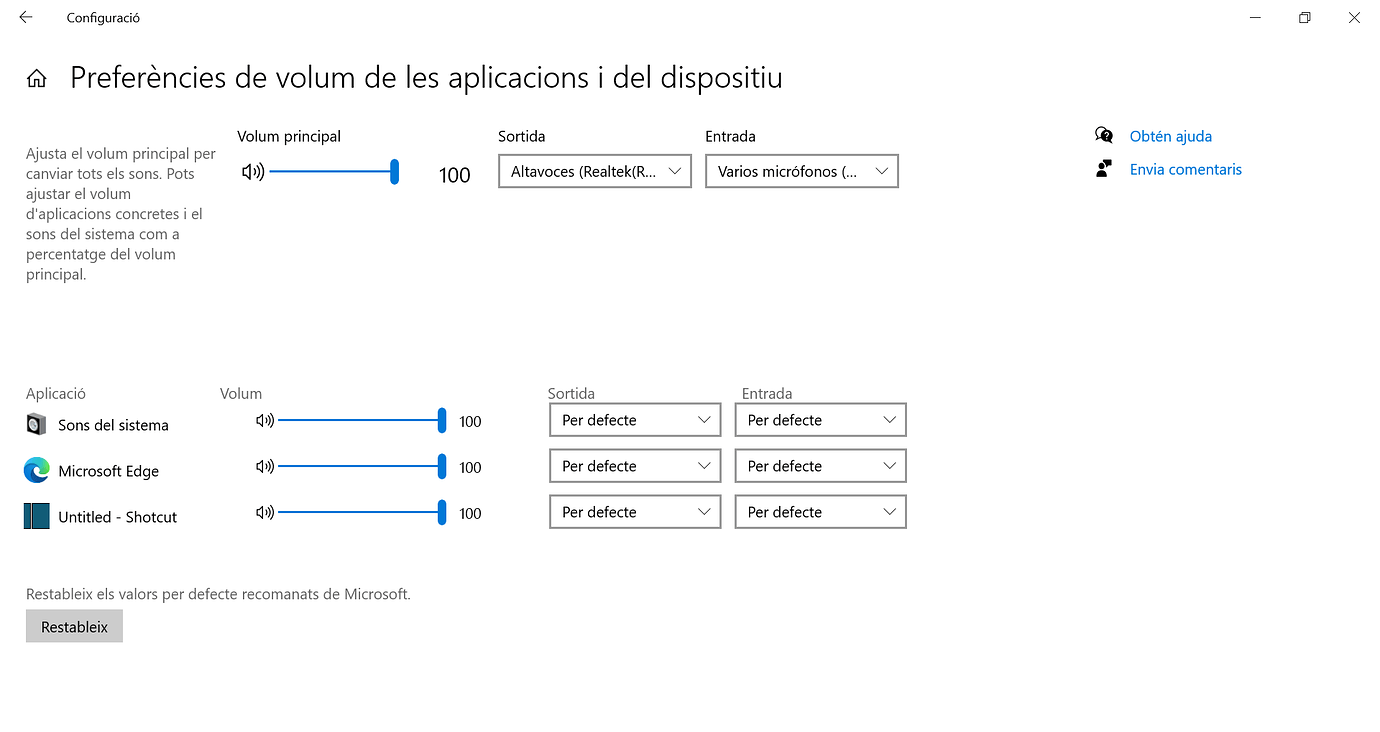Click the Volum principal slider handle

(395, 172)
